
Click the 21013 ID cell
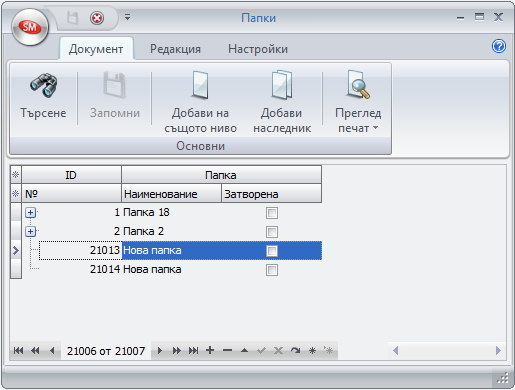(x=80, y=250)
